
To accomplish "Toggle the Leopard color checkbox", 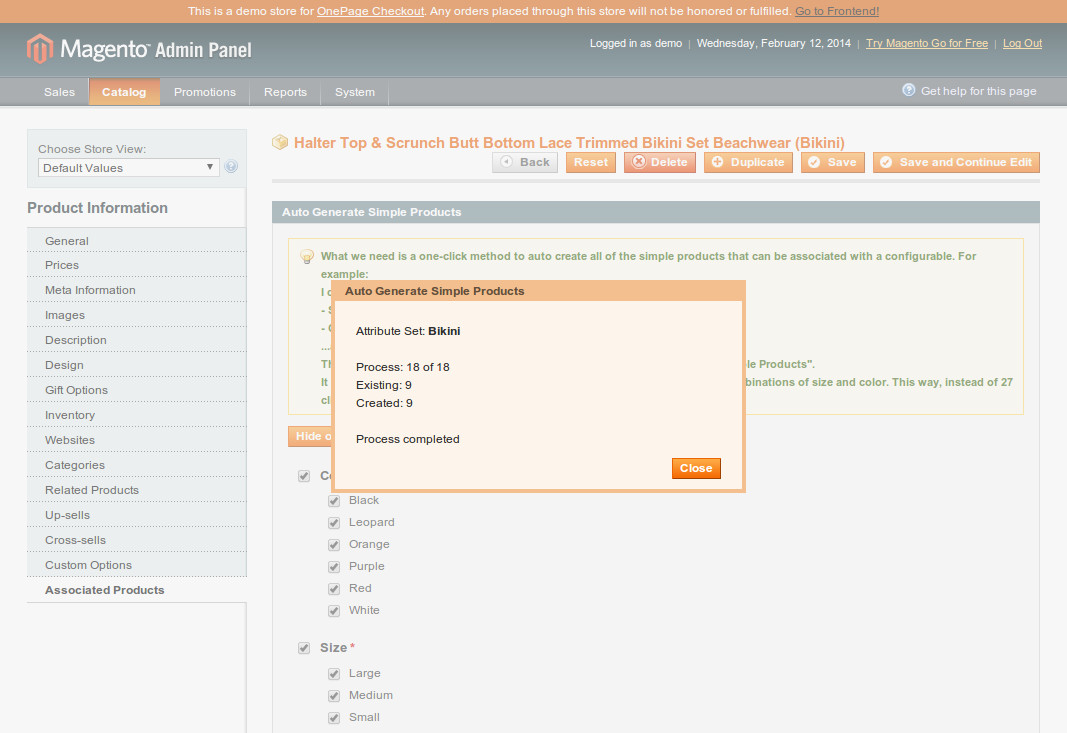I will point(334,523).
